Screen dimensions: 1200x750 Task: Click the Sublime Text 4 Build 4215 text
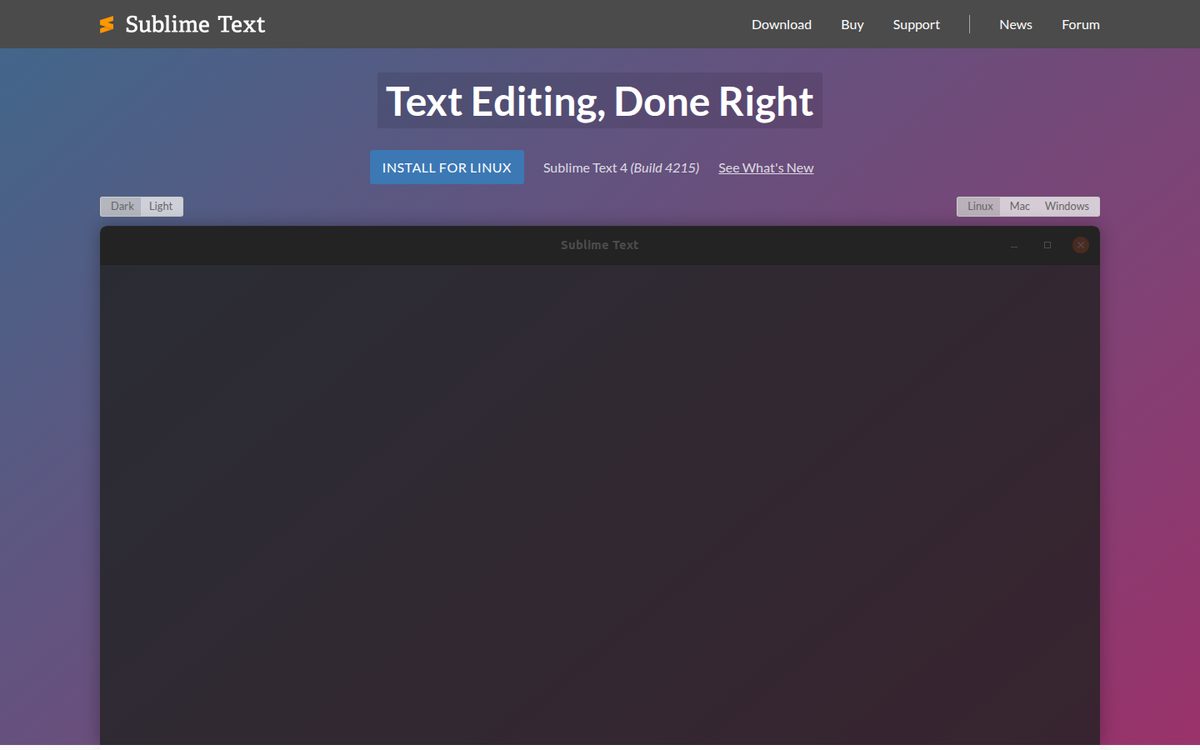621,168
